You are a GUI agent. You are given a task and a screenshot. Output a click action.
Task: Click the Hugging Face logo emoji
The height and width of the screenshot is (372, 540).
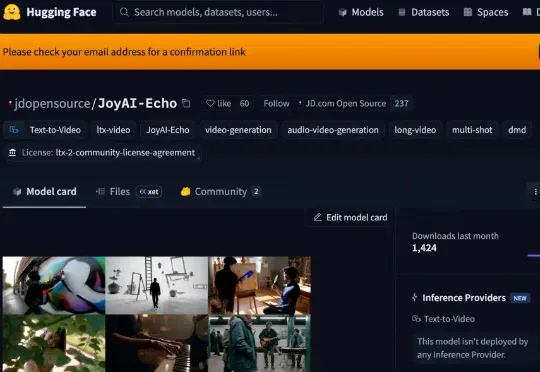12,12
